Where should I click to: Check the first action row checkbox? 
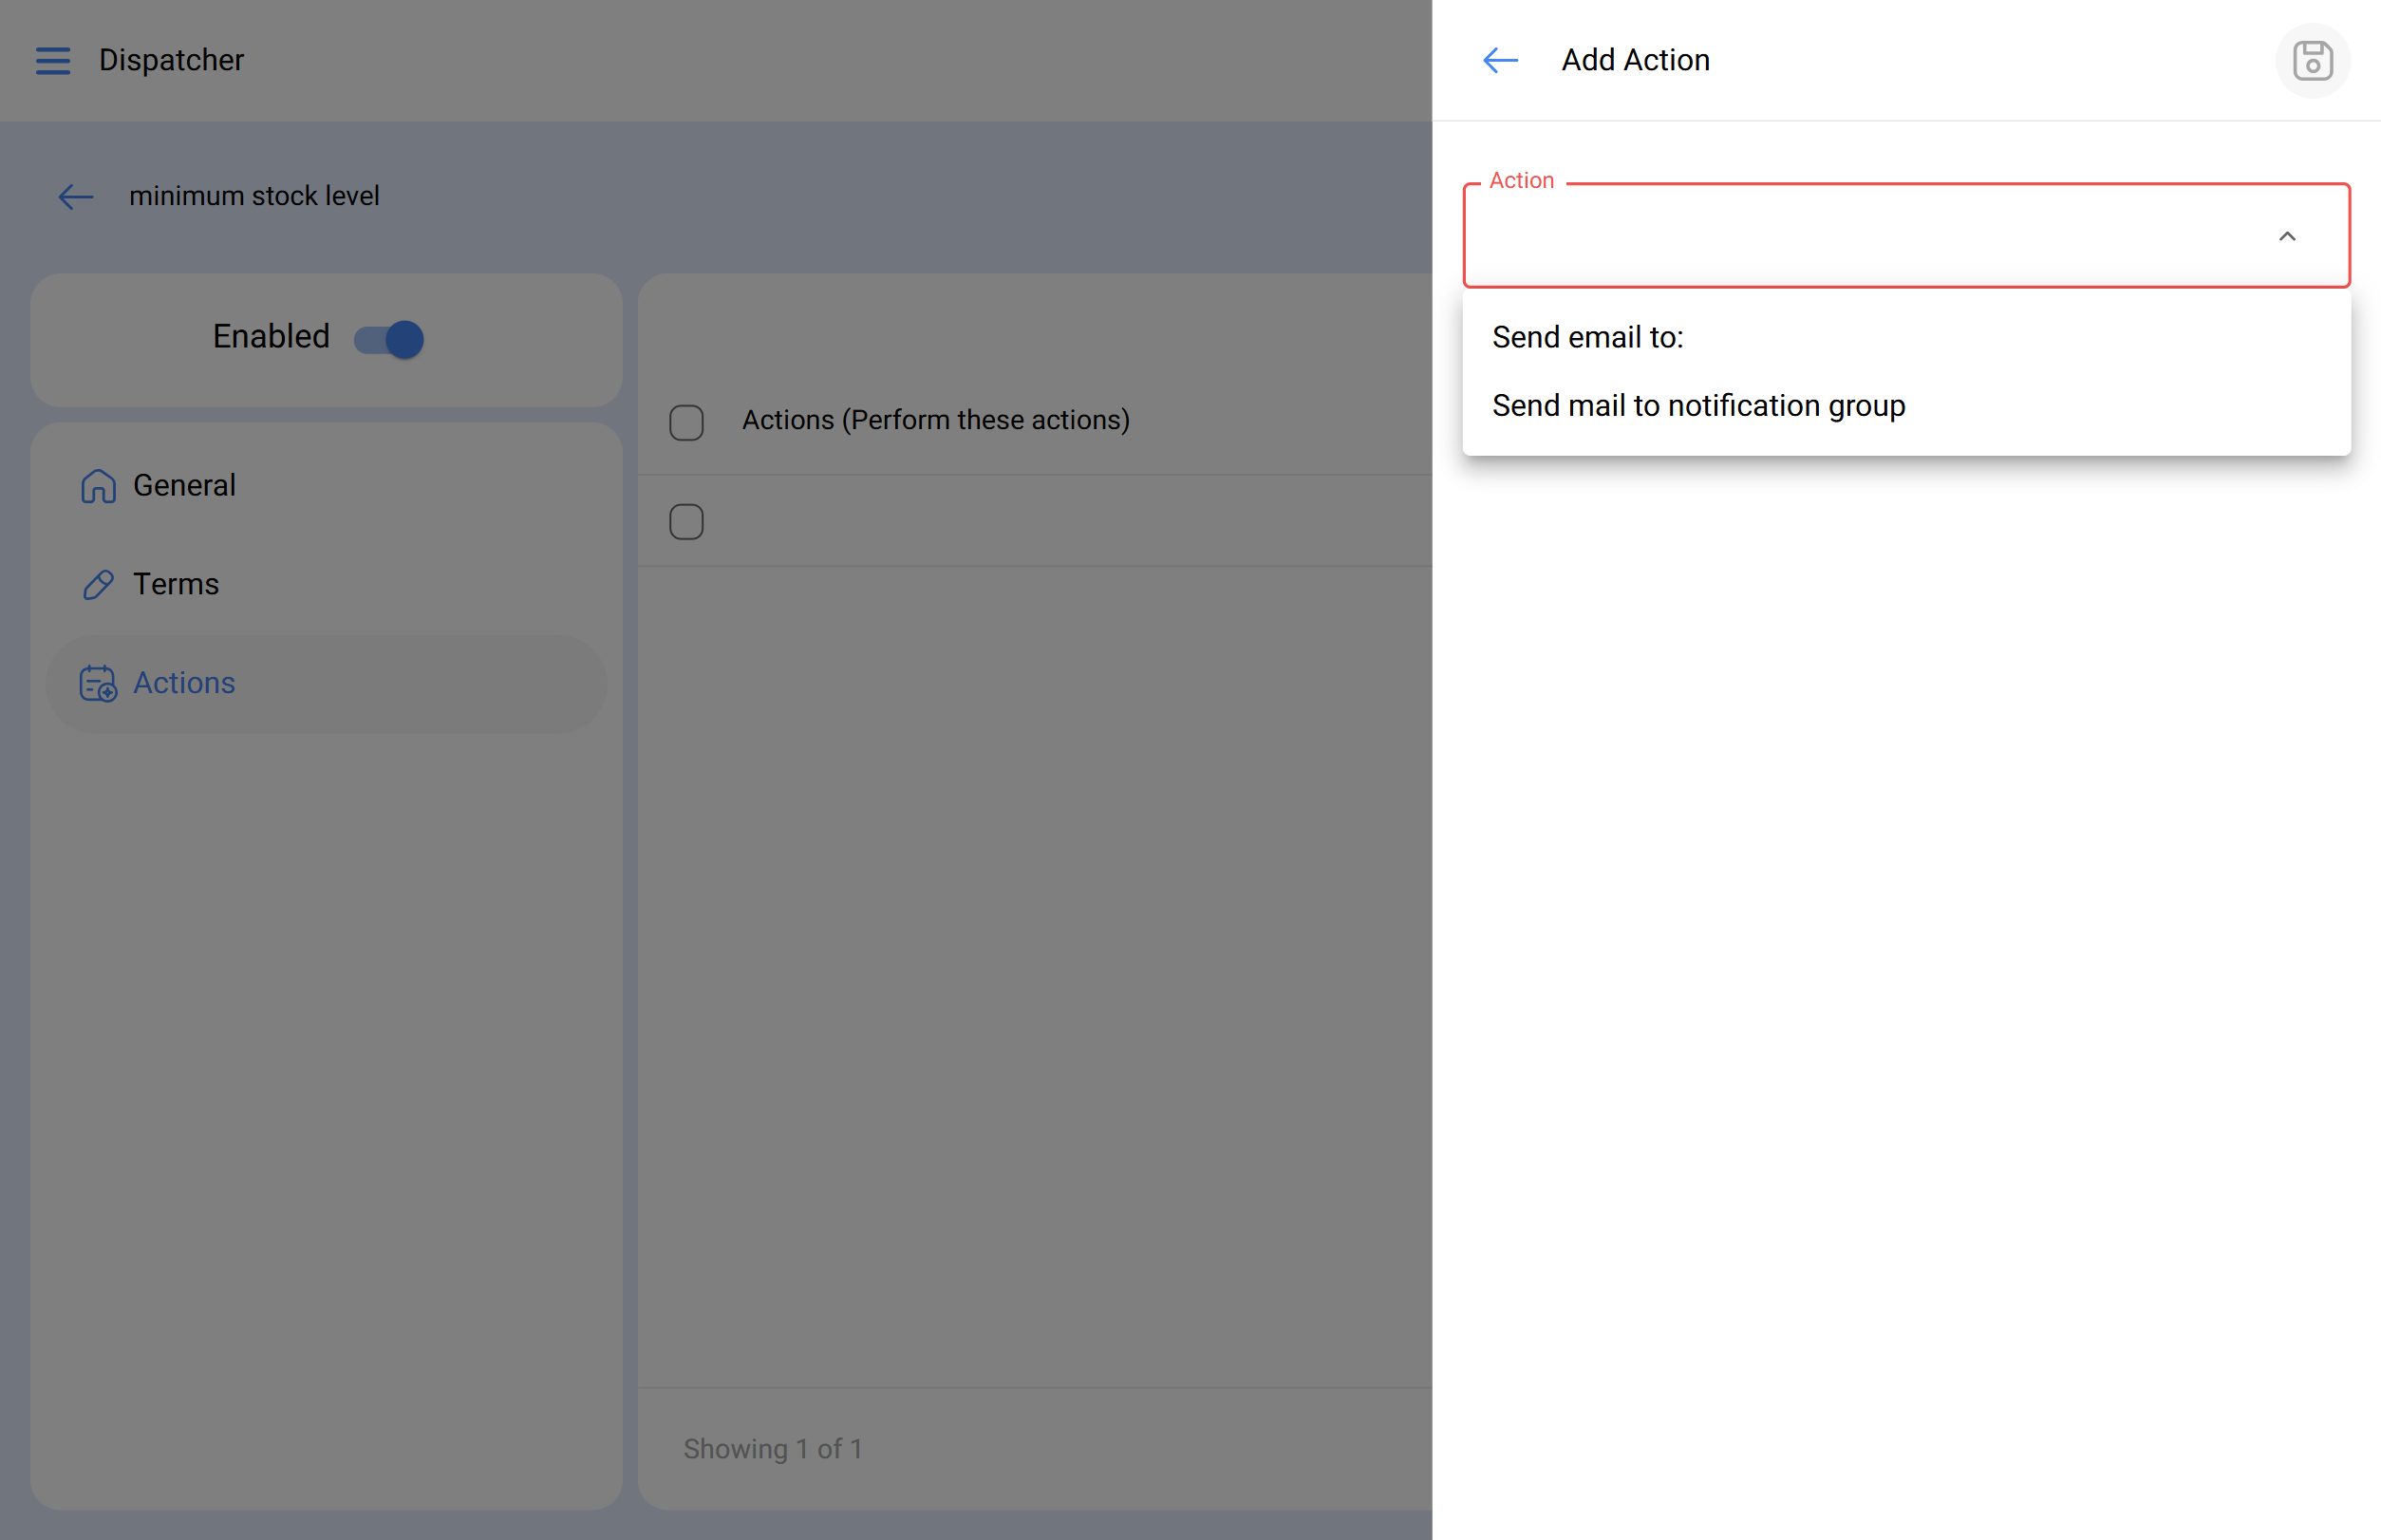point(686,522)
